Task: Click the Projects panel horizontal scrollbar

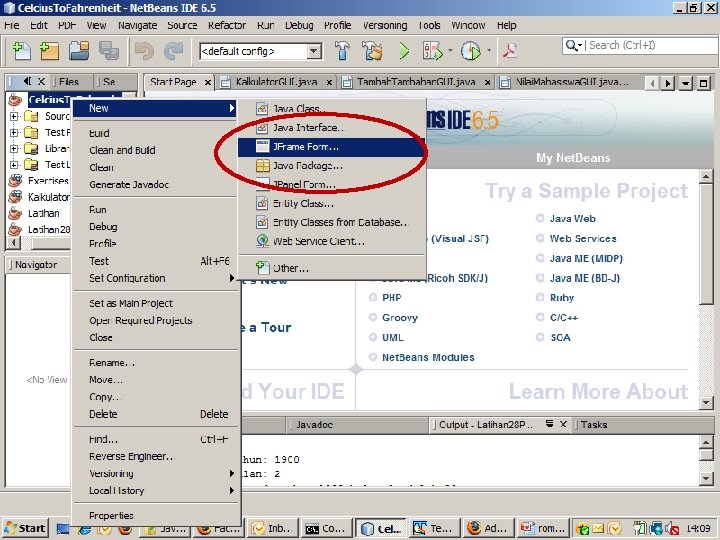Action: coord(51,242)
